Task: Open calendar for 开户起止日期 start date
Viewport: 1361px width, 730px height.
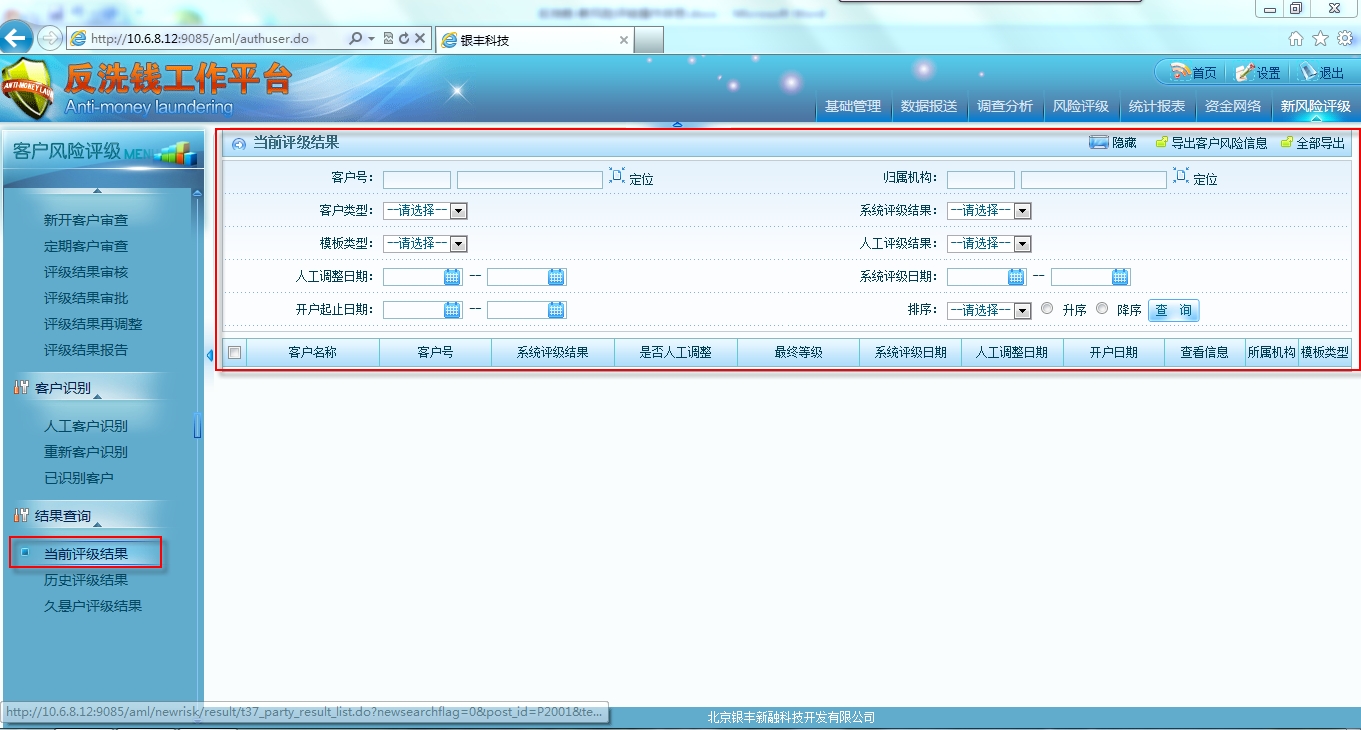Action: click(453, 310)
